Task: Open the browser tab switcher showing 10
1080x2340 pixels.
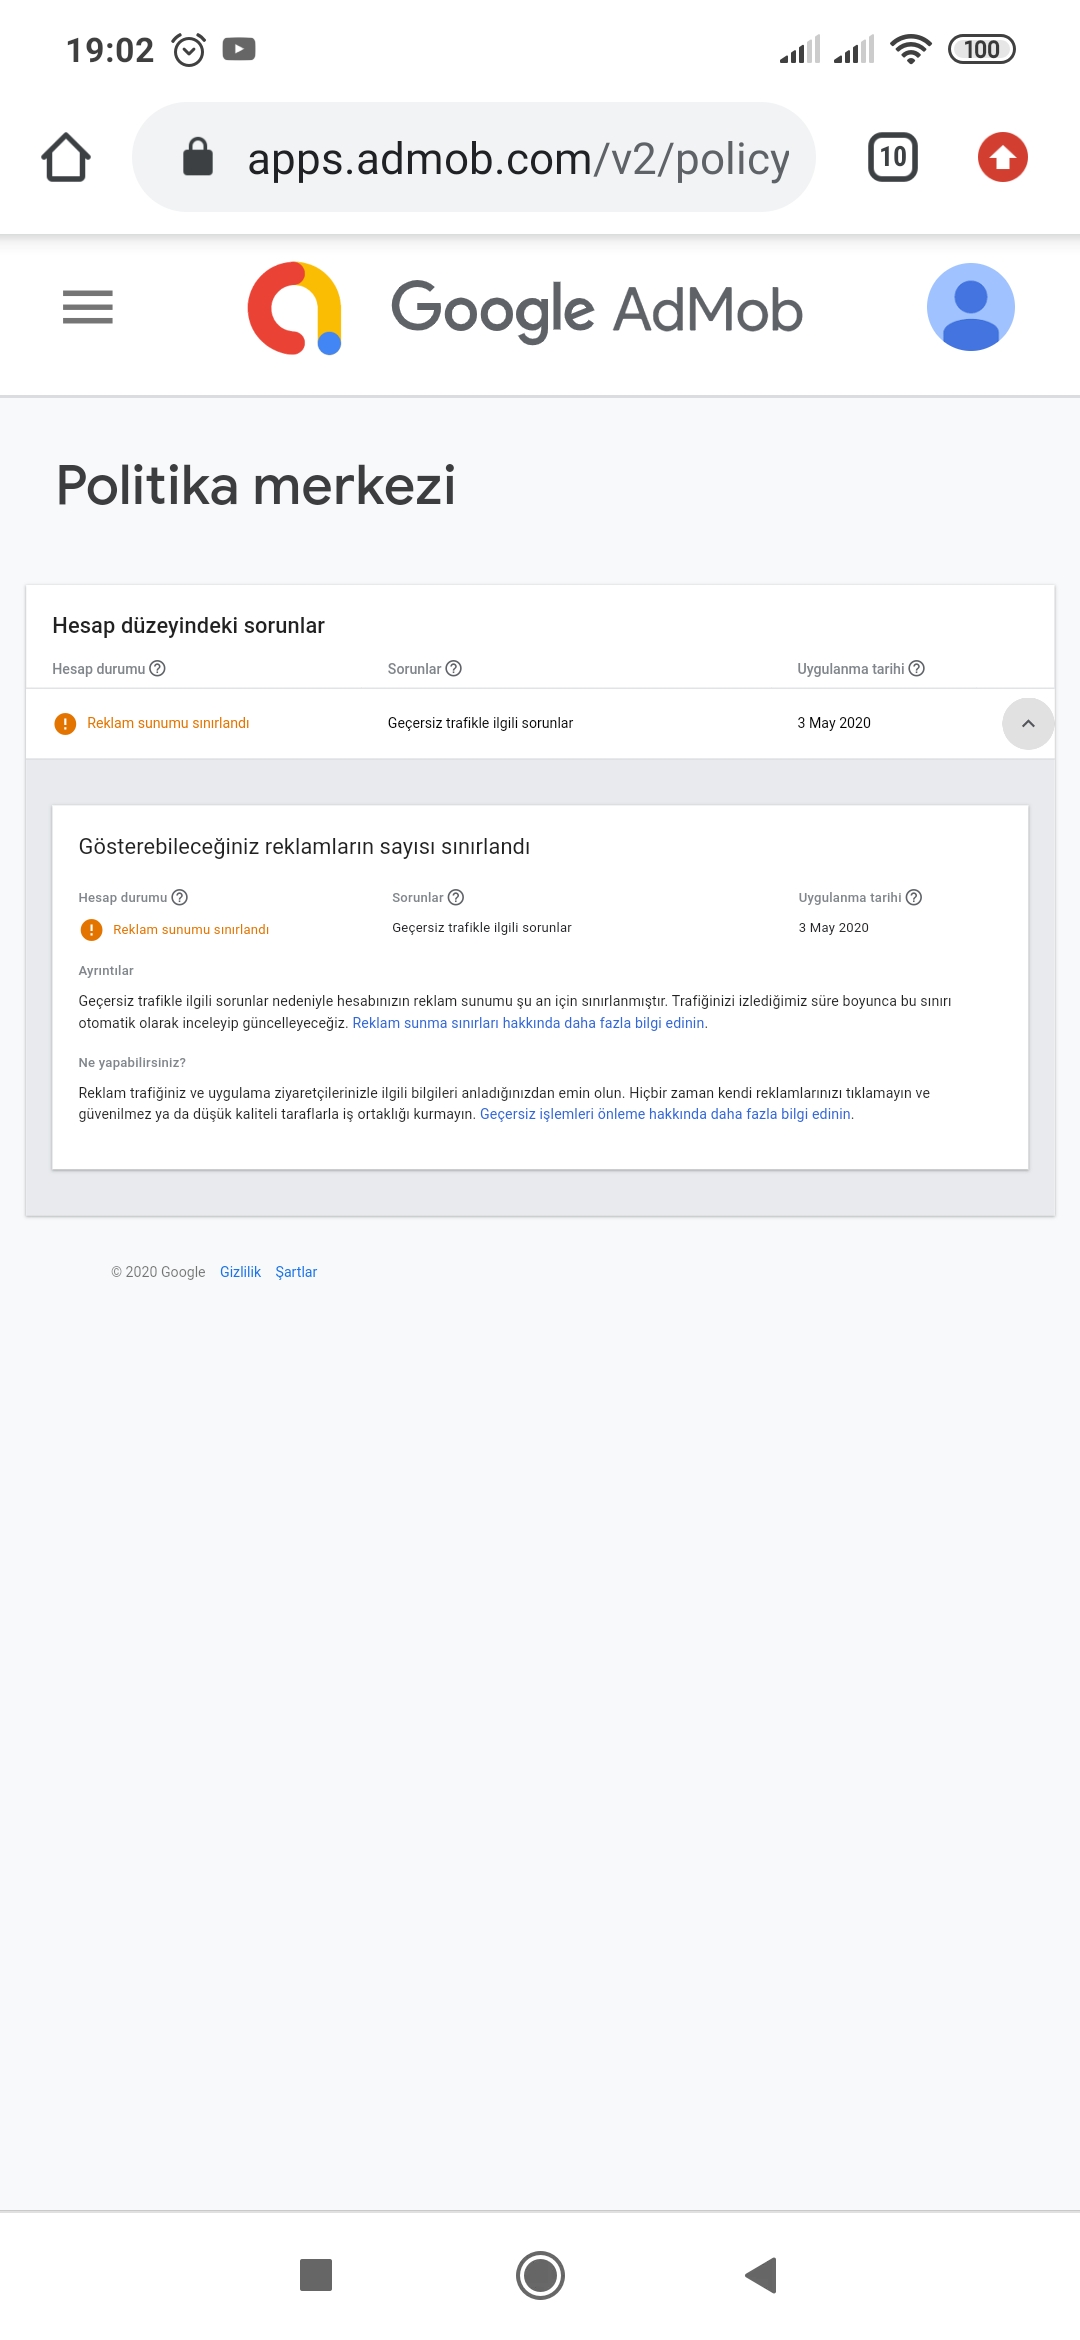Action: (x=892, y=157)
